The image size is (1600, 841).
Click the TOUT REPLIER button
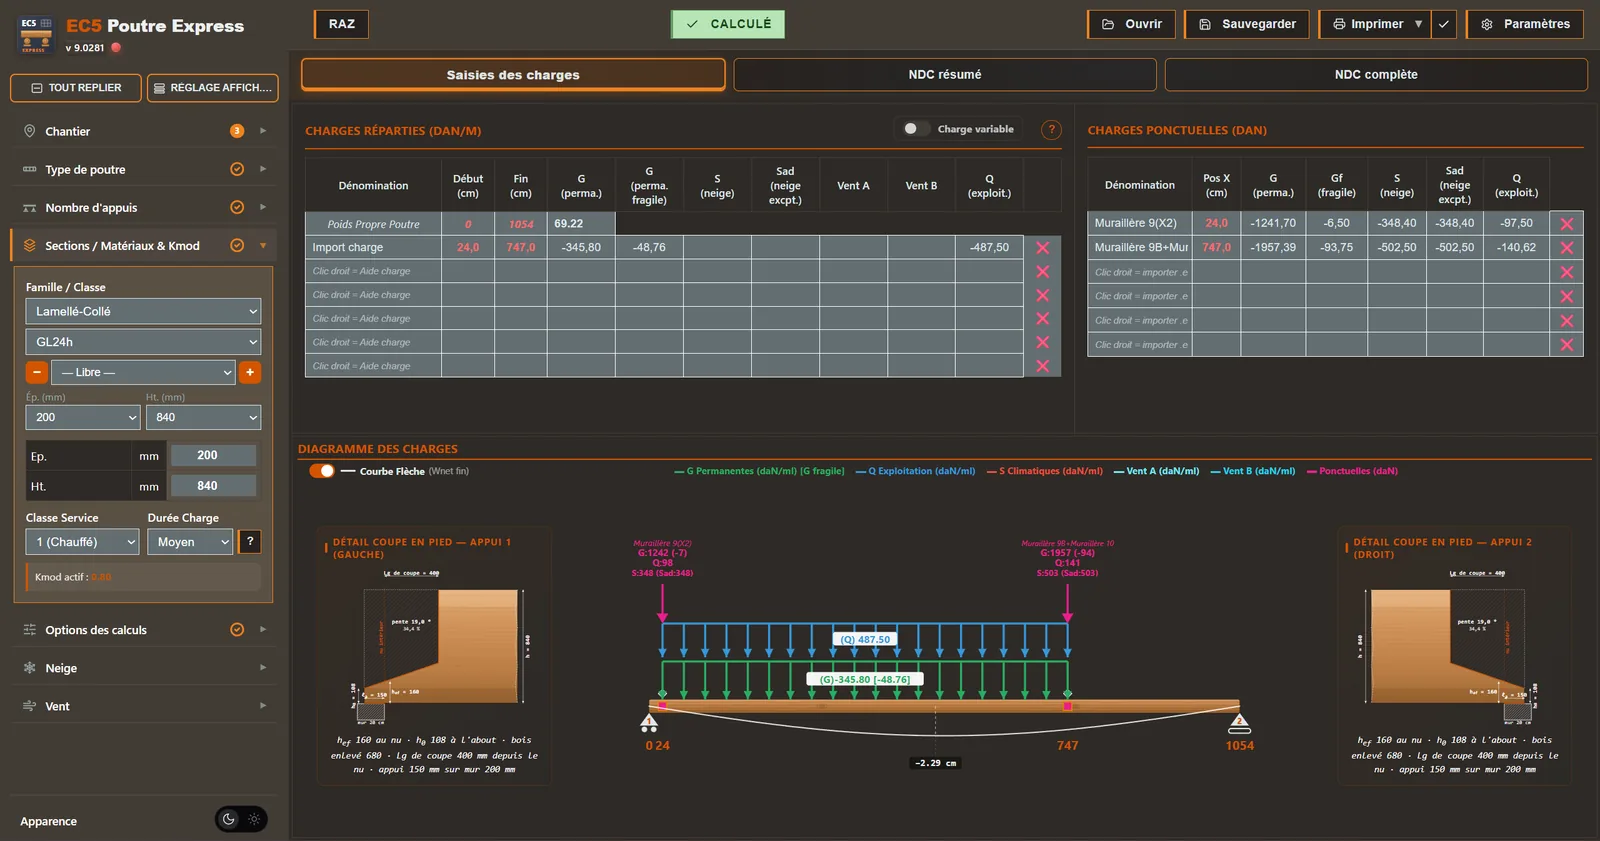click(76, 88)
